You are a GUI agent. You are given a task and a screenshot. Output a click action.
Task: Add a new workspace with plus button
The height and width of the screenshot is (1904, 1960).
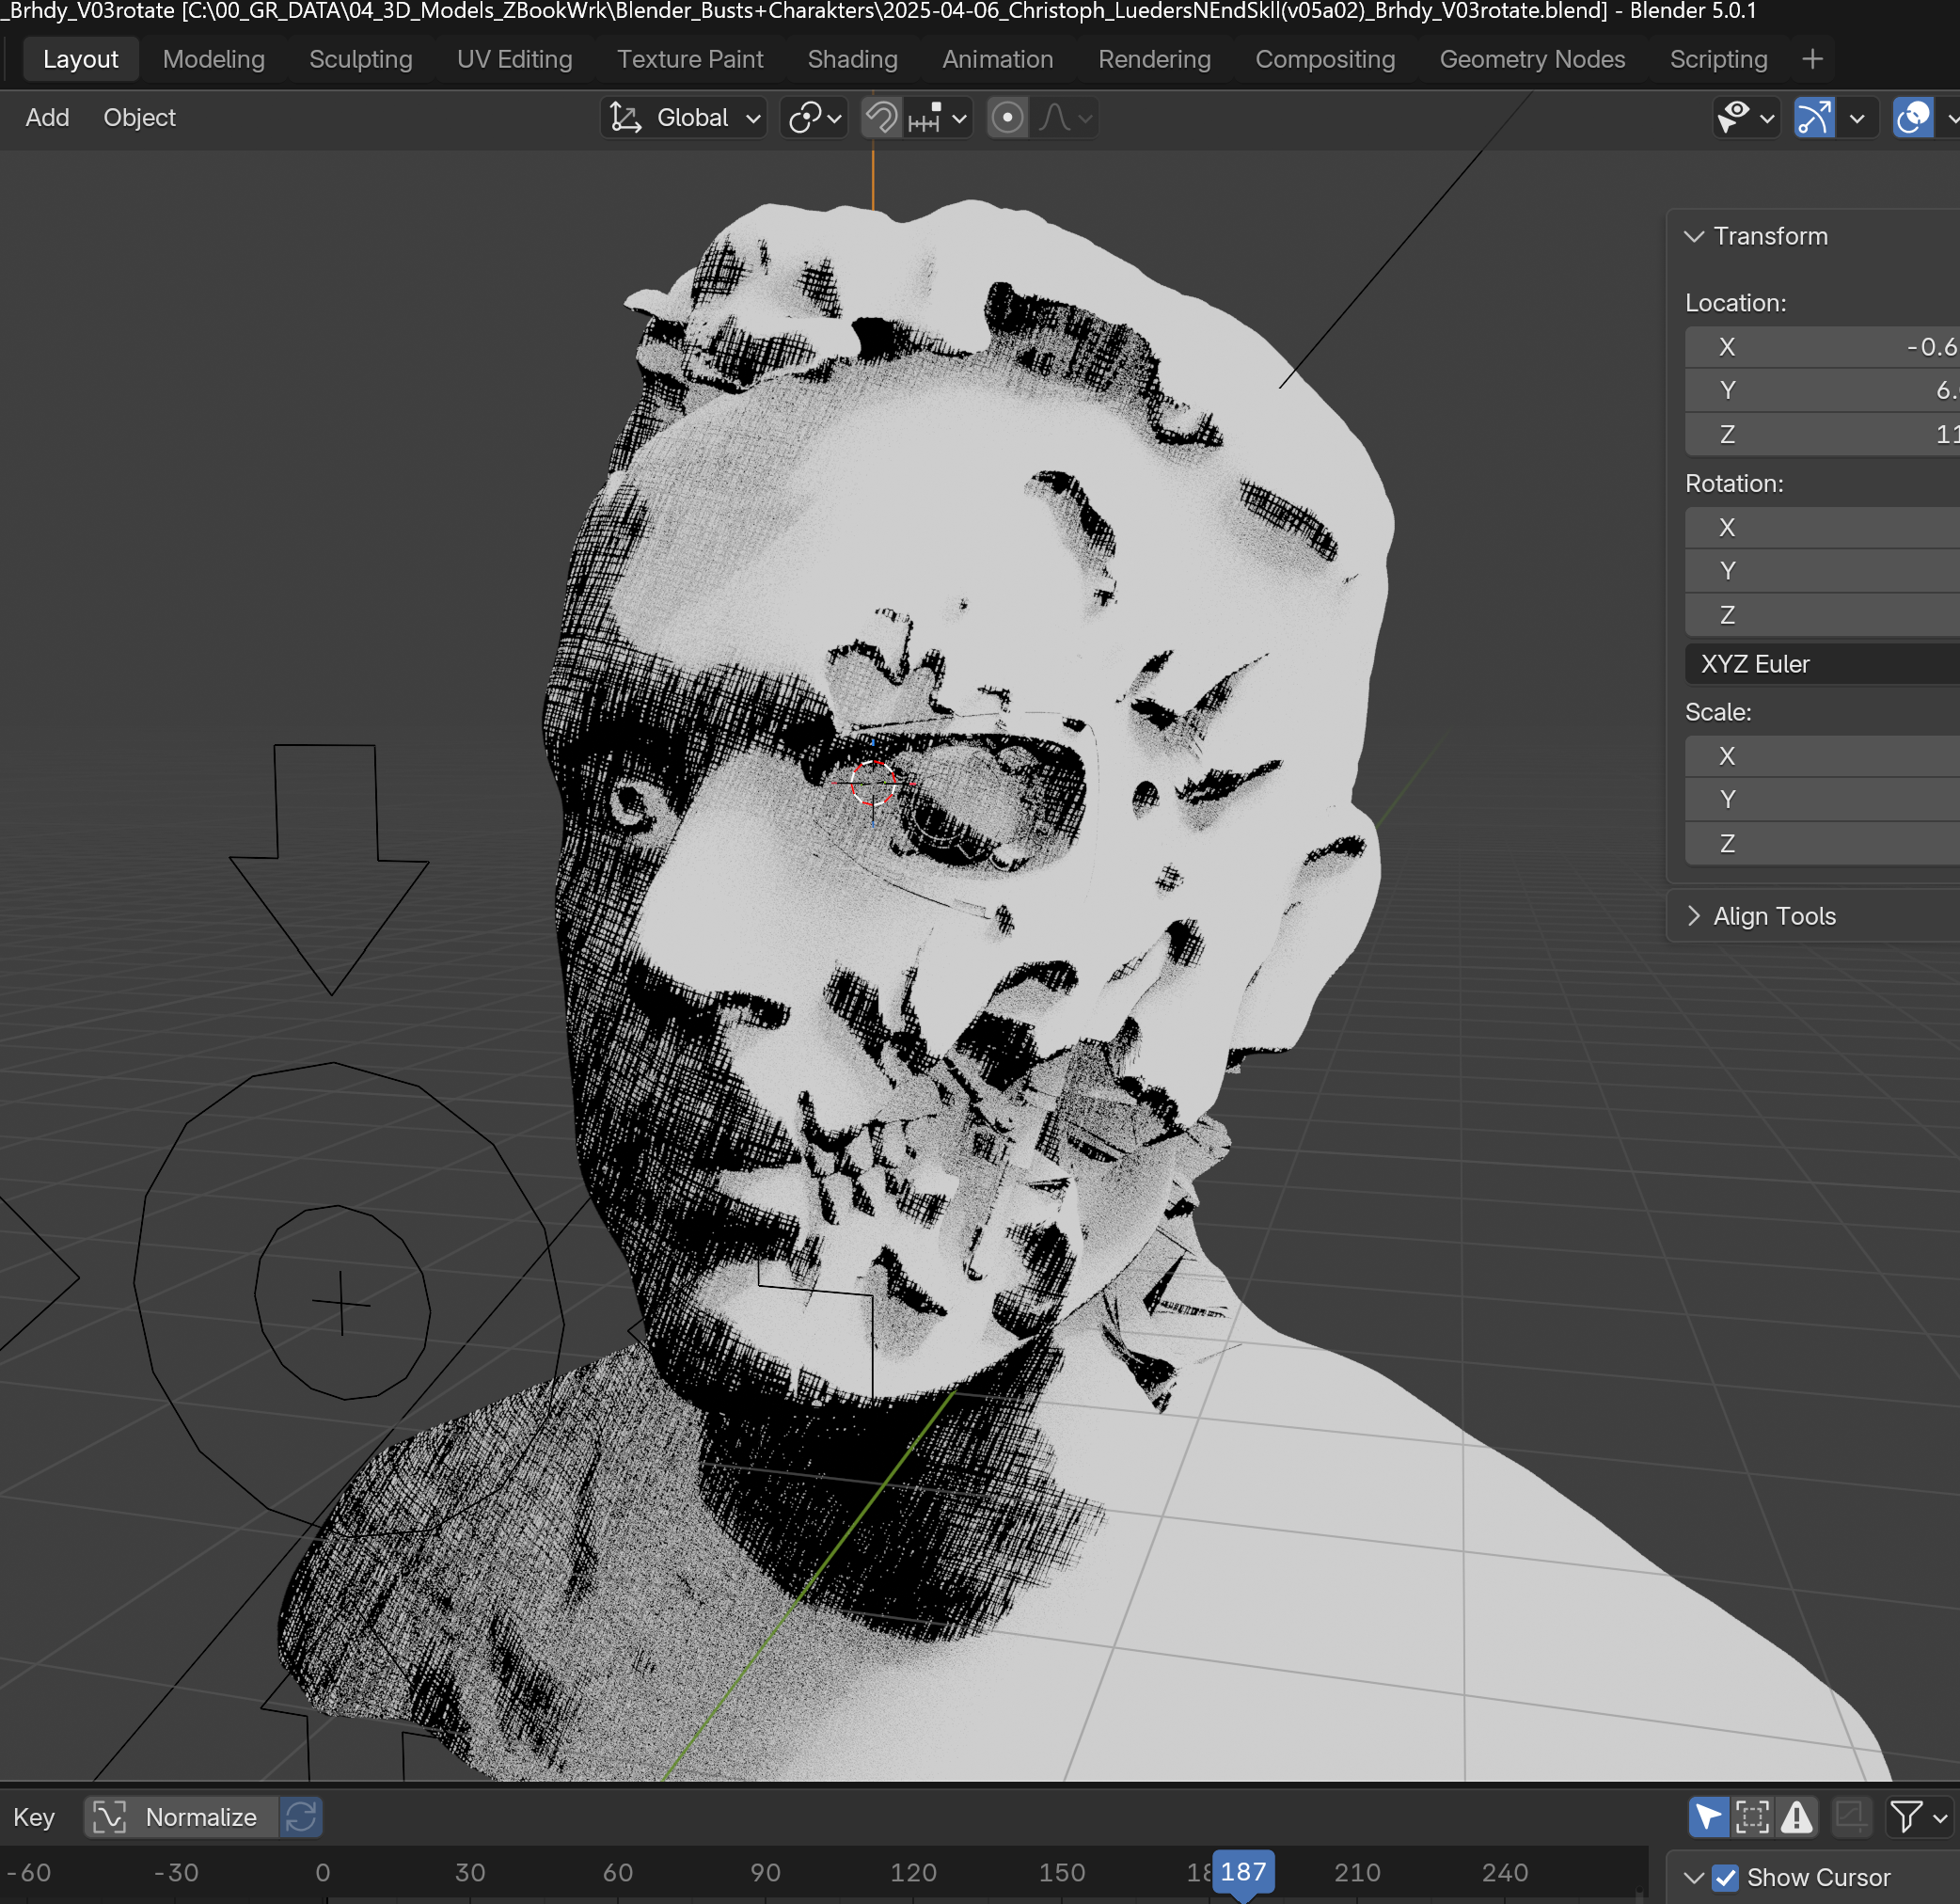(1812, 59)
